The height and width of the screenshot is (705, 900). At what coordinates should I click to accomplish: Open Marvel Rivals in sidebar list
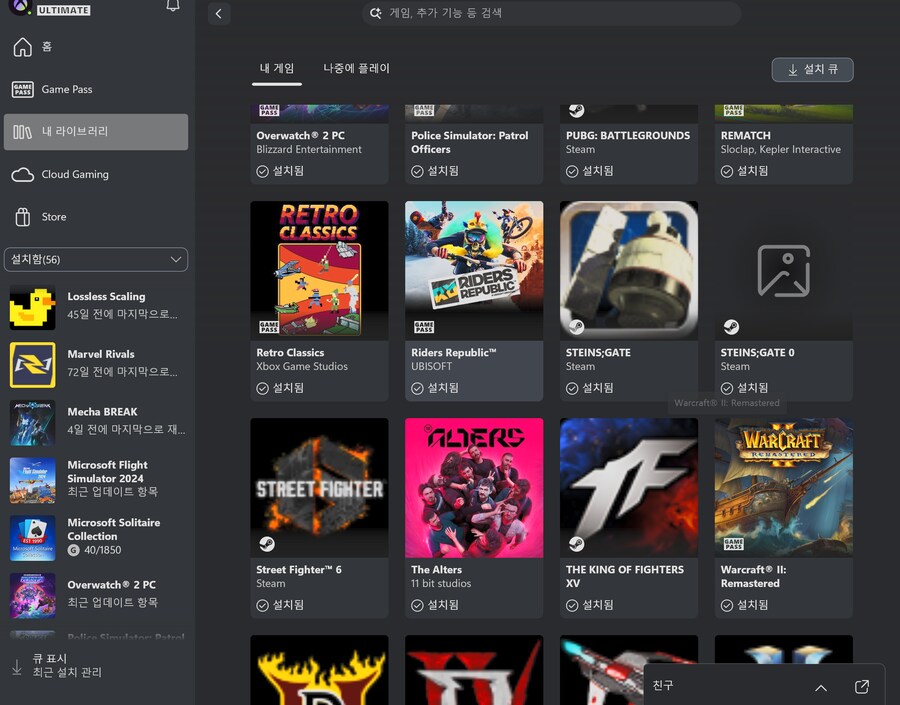[x=95, y=365]
